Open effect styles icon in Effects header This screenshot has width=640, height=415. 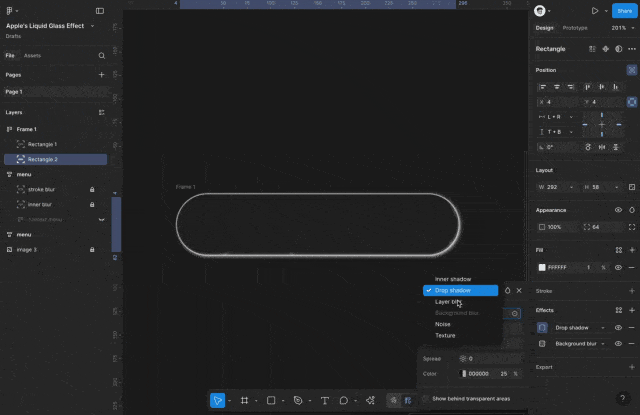(x=619, y=311)
